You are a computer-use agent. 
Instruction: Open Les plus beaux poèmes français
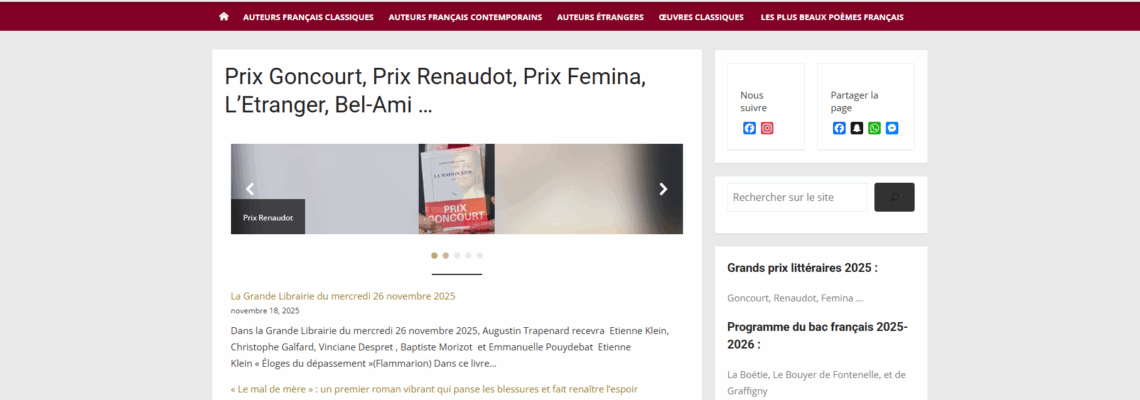(832, 17)
